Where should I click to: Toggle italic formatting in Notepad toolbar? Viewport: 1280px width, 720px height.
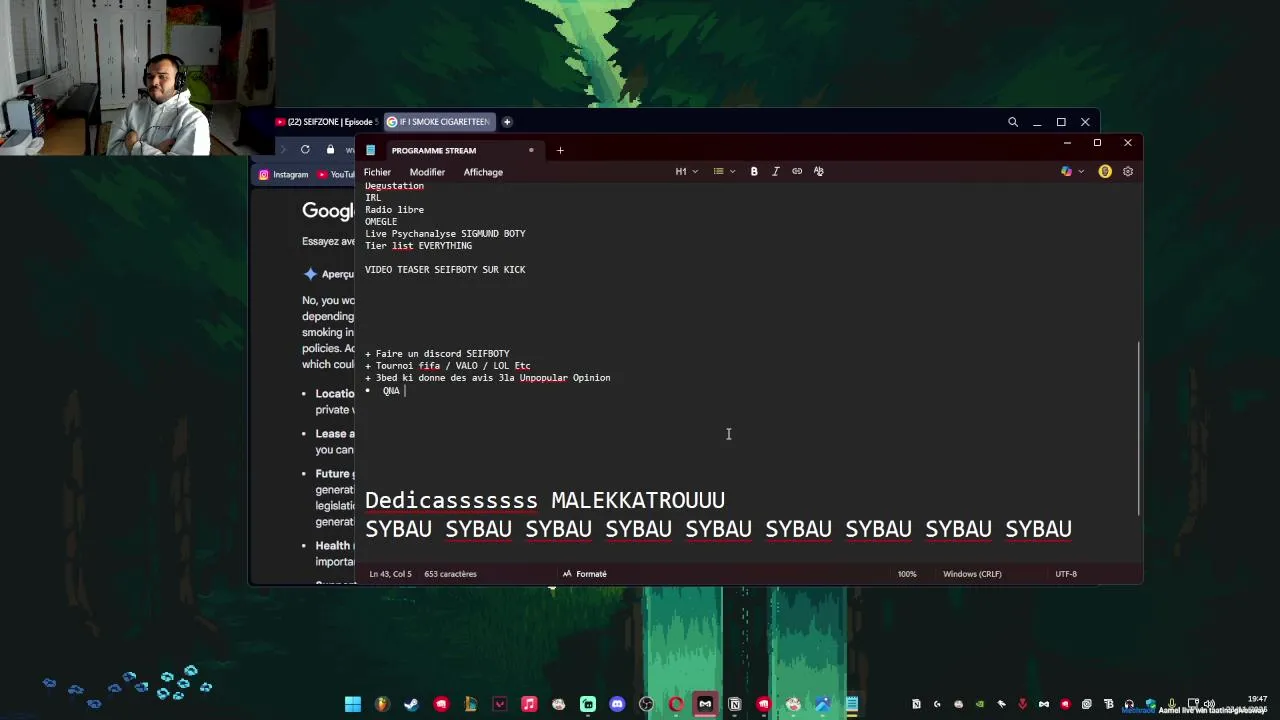point(775,171)
